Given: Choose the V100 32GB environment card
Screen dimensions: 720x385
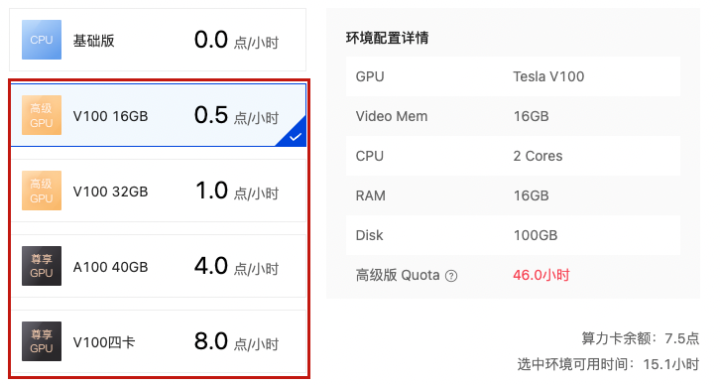Looking at the screenshot, I should 158,191.
